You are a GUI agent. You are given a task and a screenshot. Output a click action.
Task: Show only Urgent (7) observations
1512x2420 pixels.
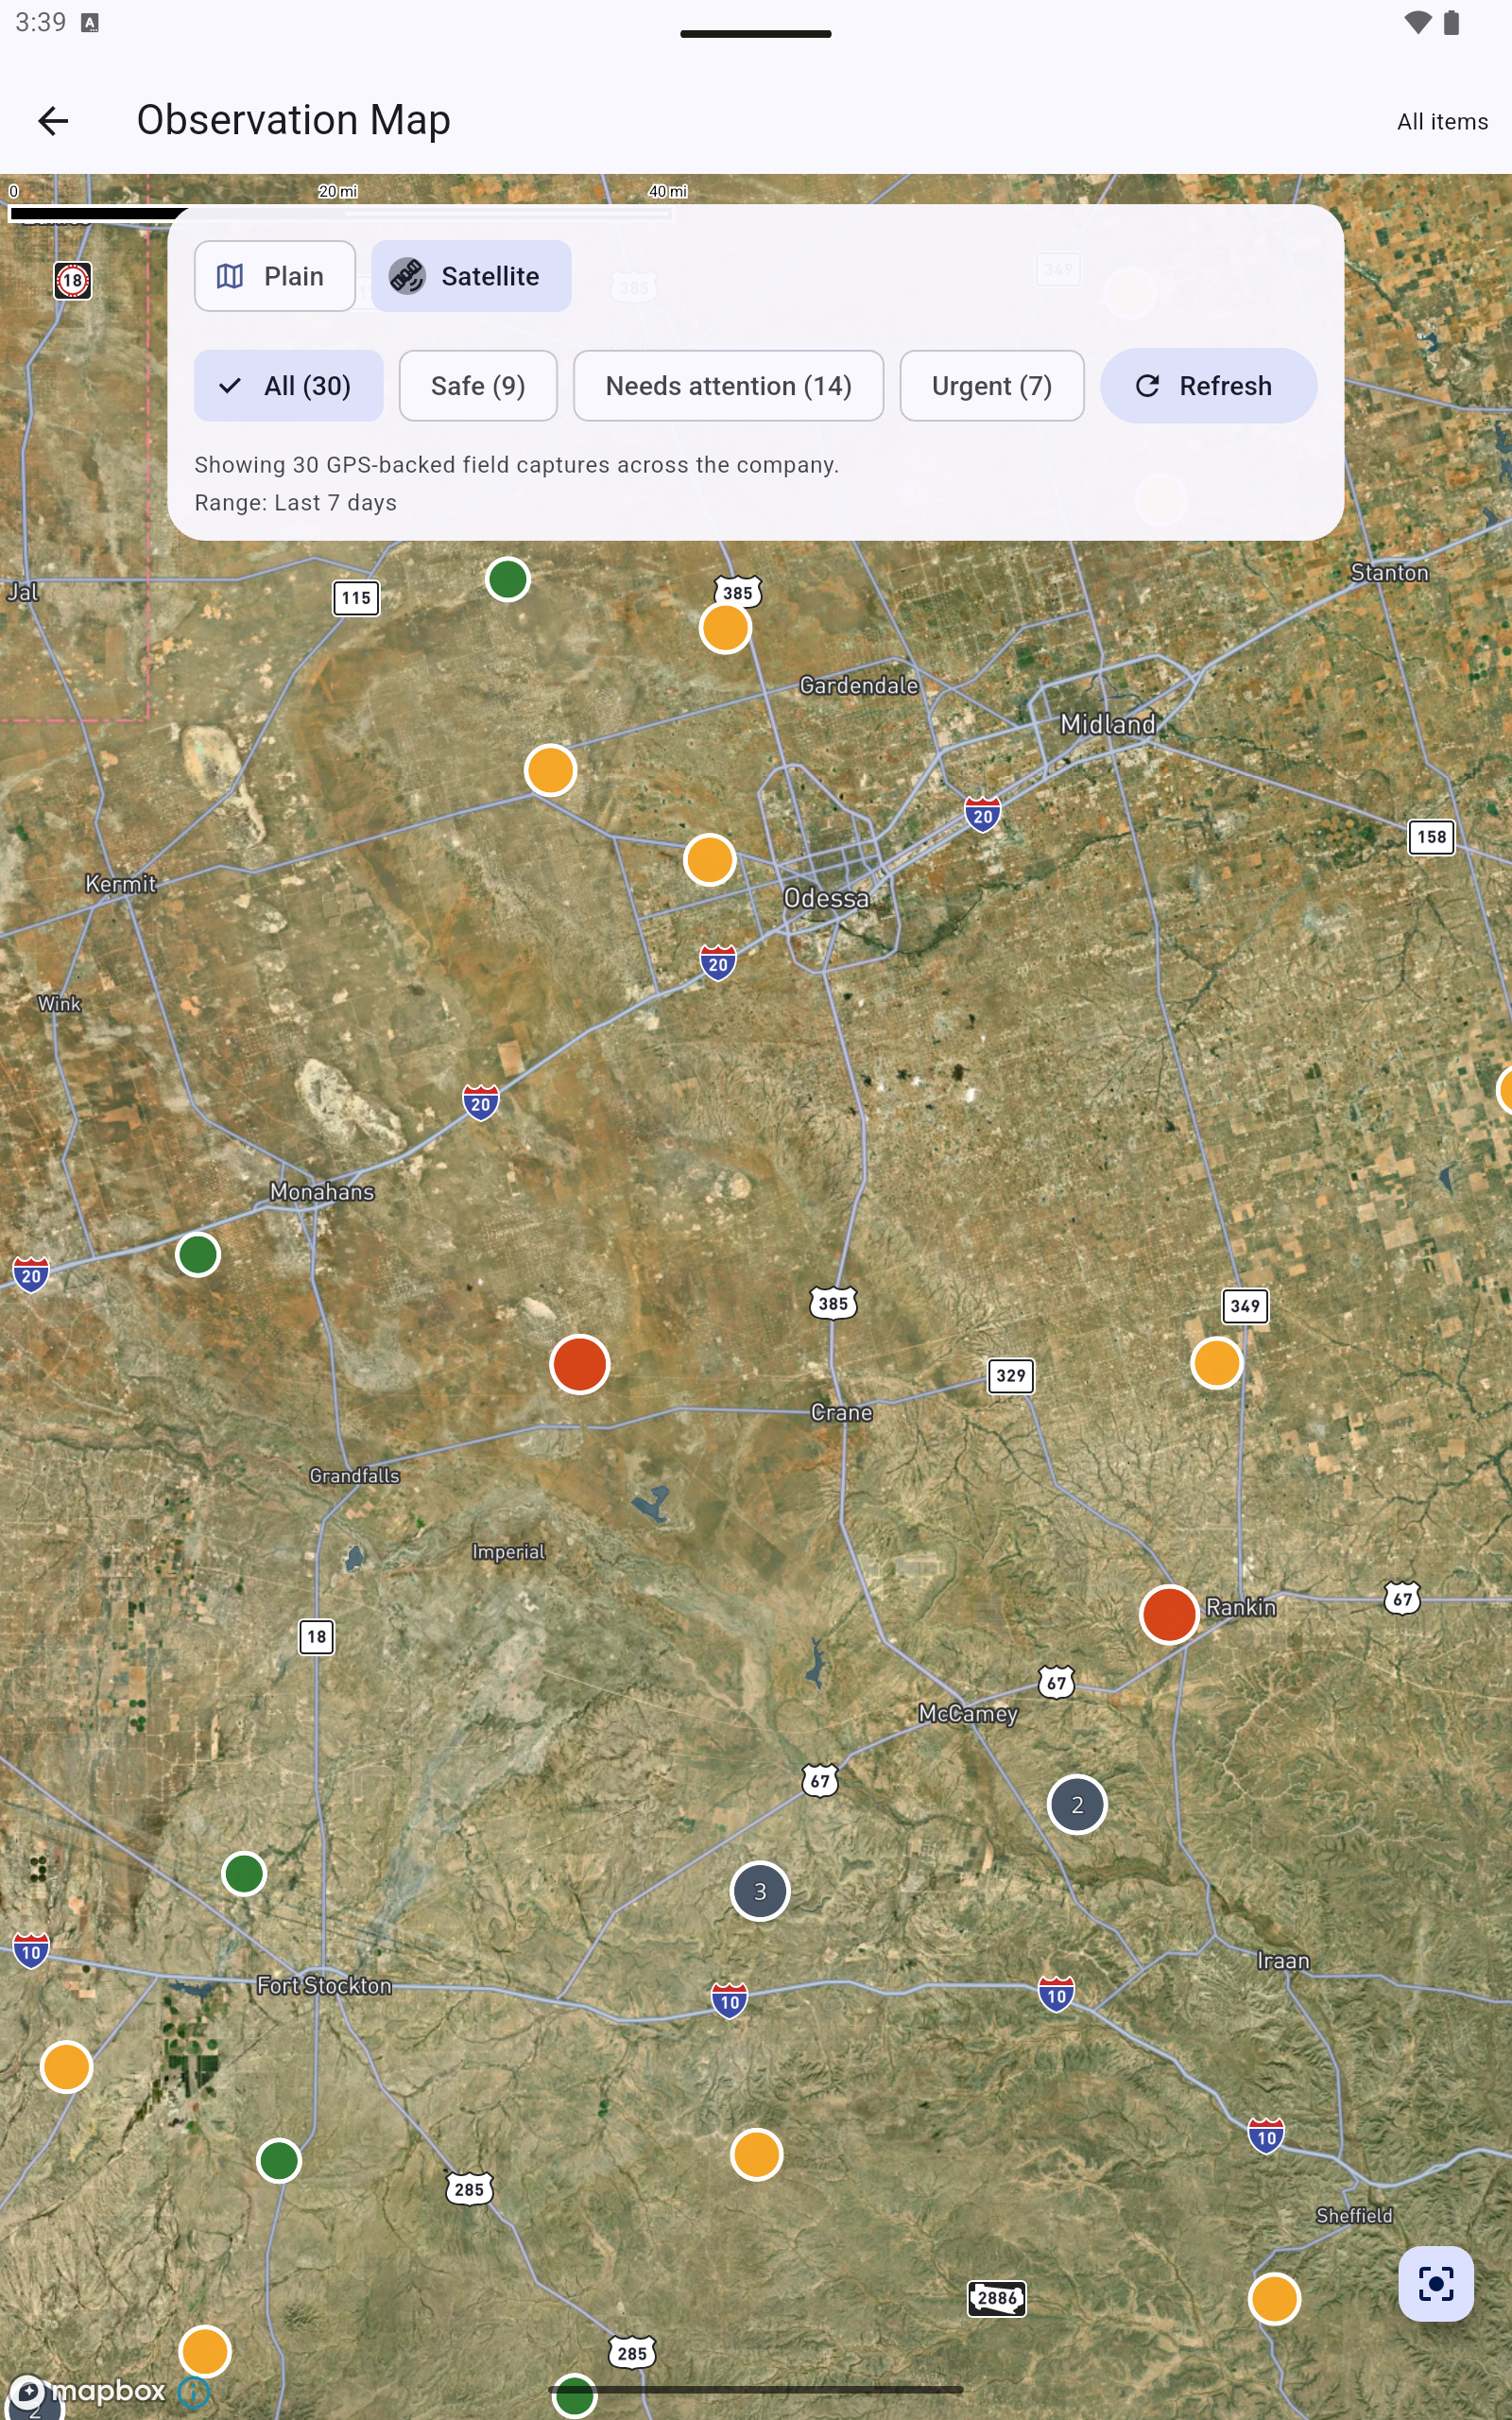[991, 385]
